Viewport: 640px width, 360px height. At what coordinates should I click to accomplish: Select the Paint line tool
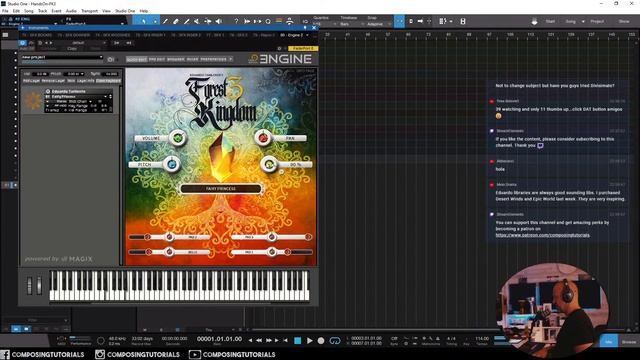pos(186,21)
